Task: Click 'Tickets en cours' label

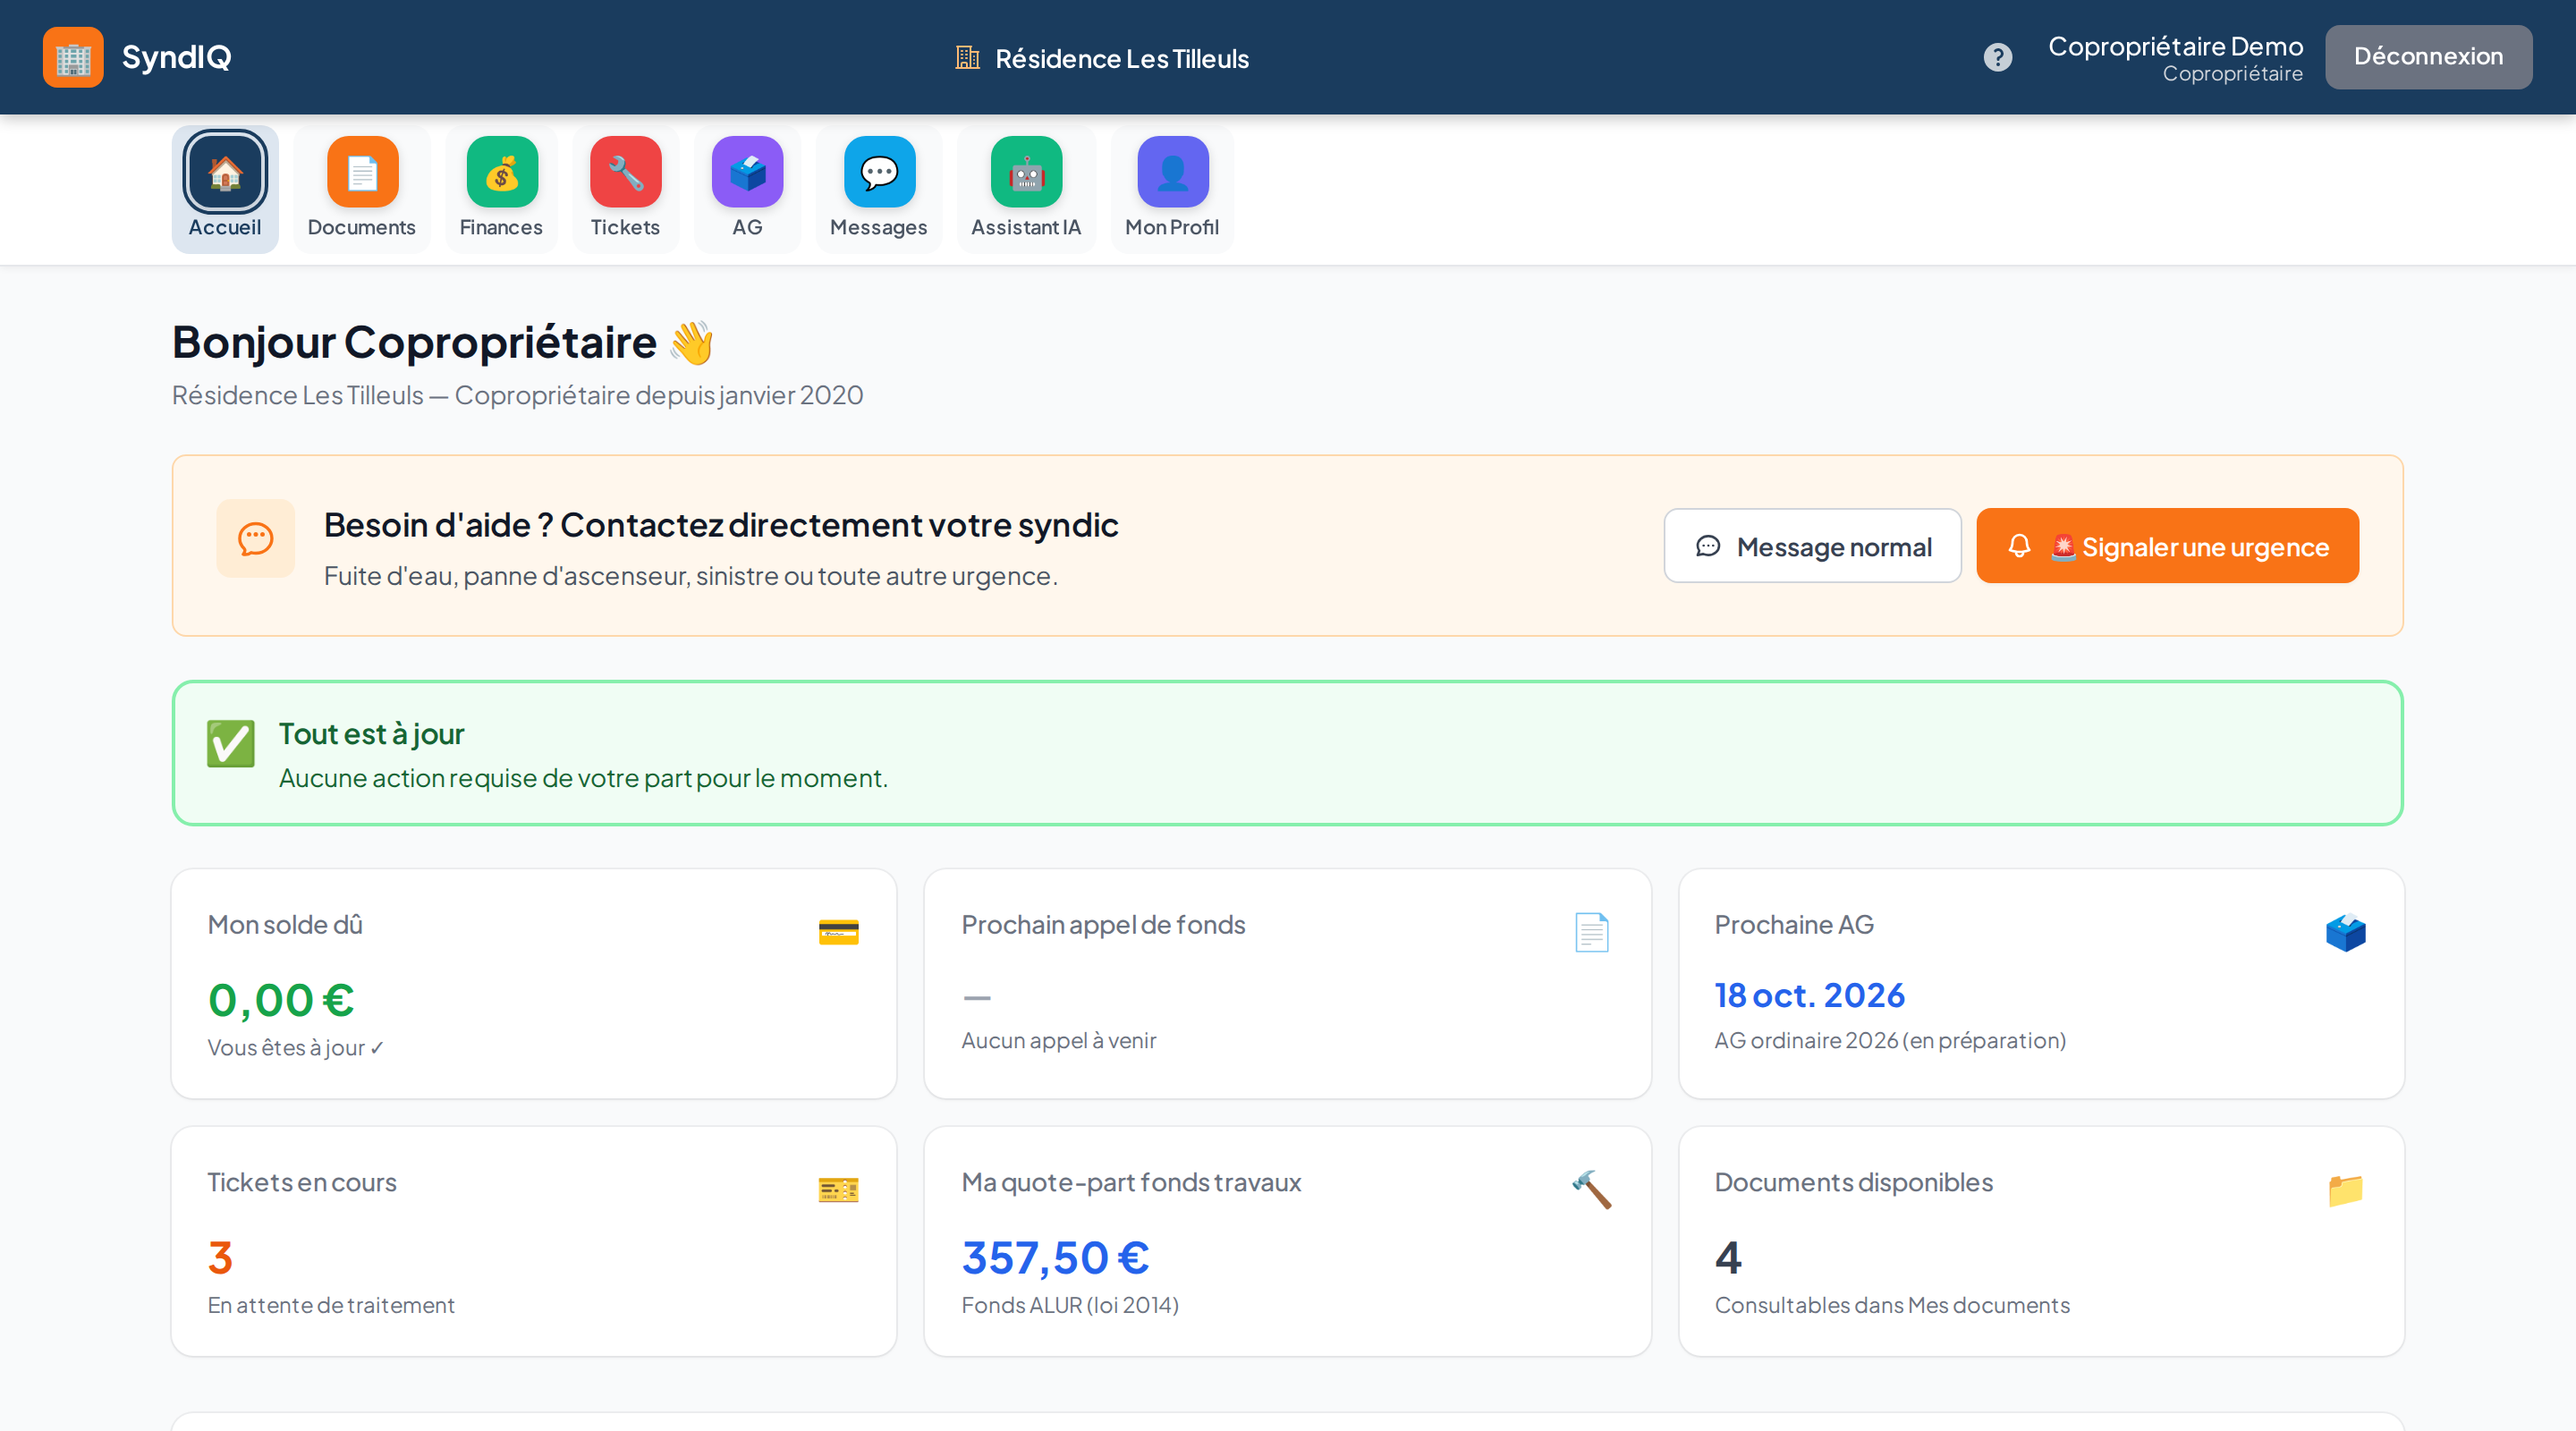Action: coord(302,1183)
